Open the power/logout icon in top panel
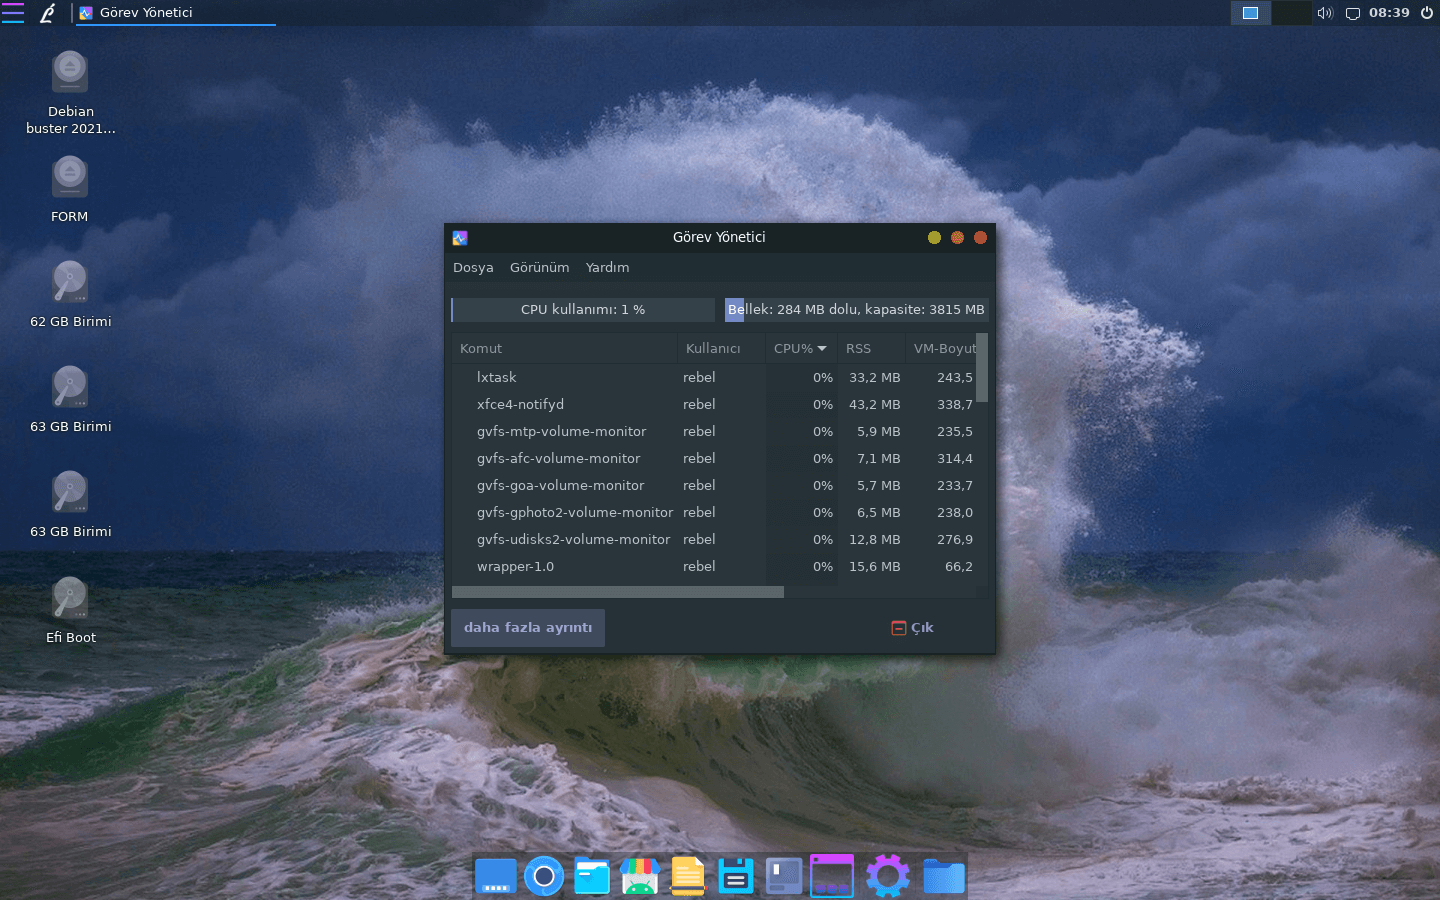The image size is (1440, 900). tap(1427, 13)
